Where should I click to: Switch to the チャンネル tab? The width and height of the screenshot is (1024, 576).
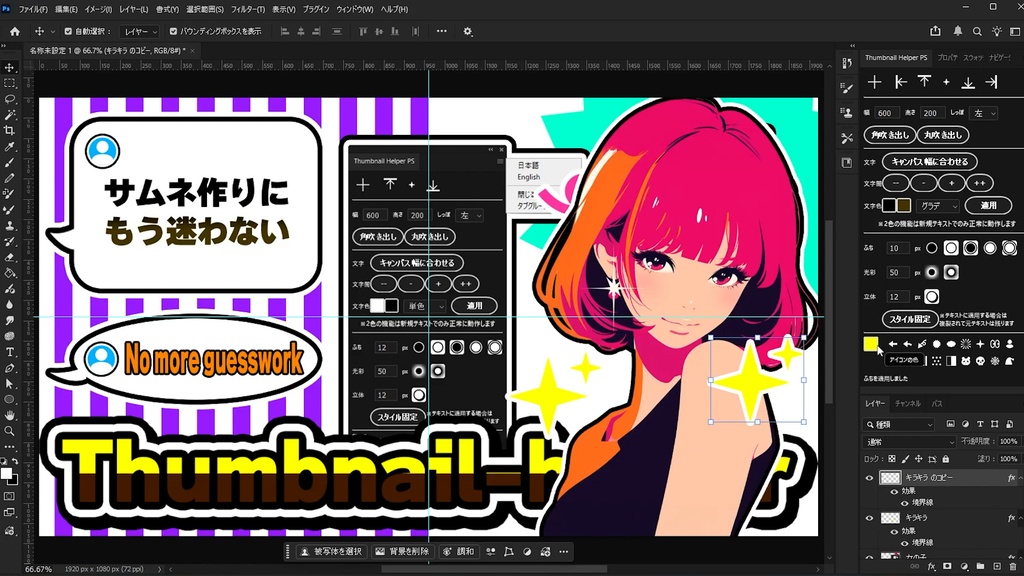pyautogui.click(x=908, y=404)
